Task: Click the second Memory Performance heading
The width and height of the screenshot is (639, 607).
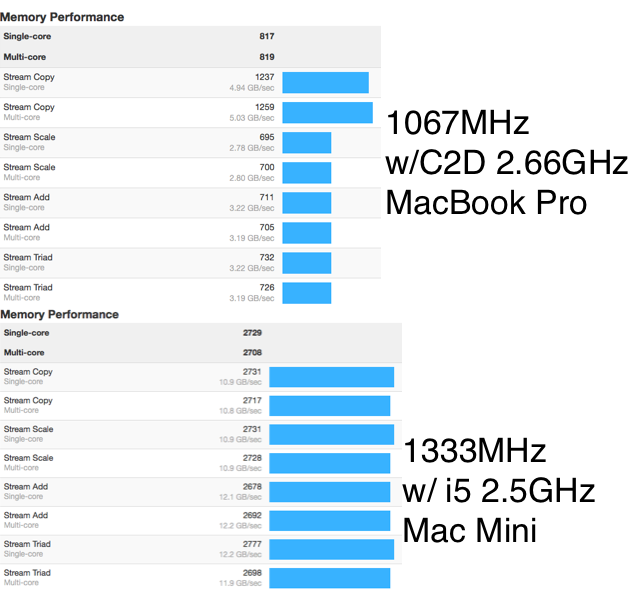Action: coord(59,314)
